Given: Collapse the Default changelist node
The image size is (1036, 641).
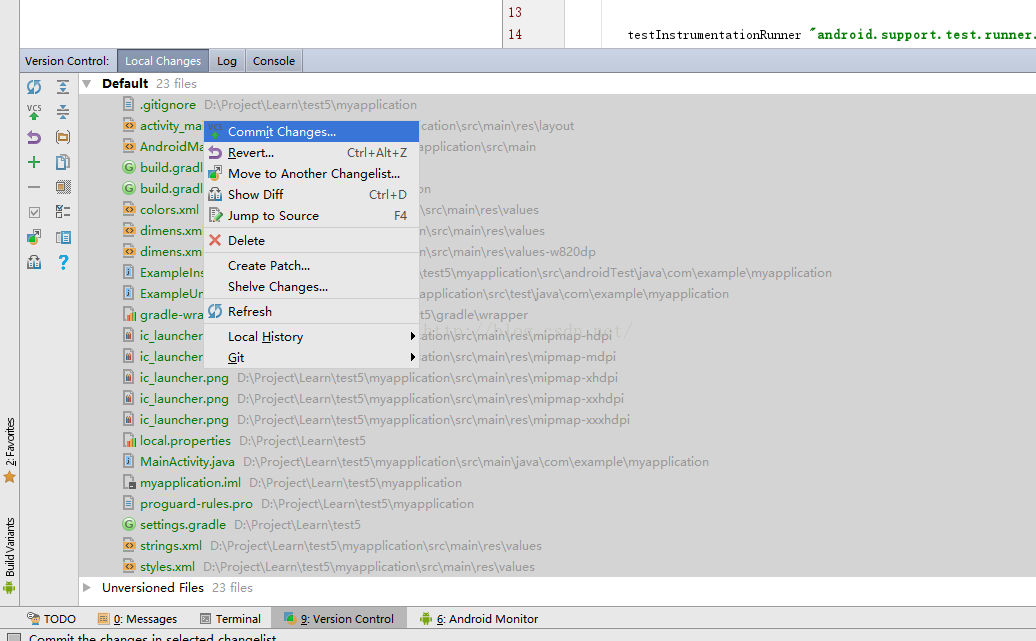Looking at the screenshot, I should tap(87, 84).
